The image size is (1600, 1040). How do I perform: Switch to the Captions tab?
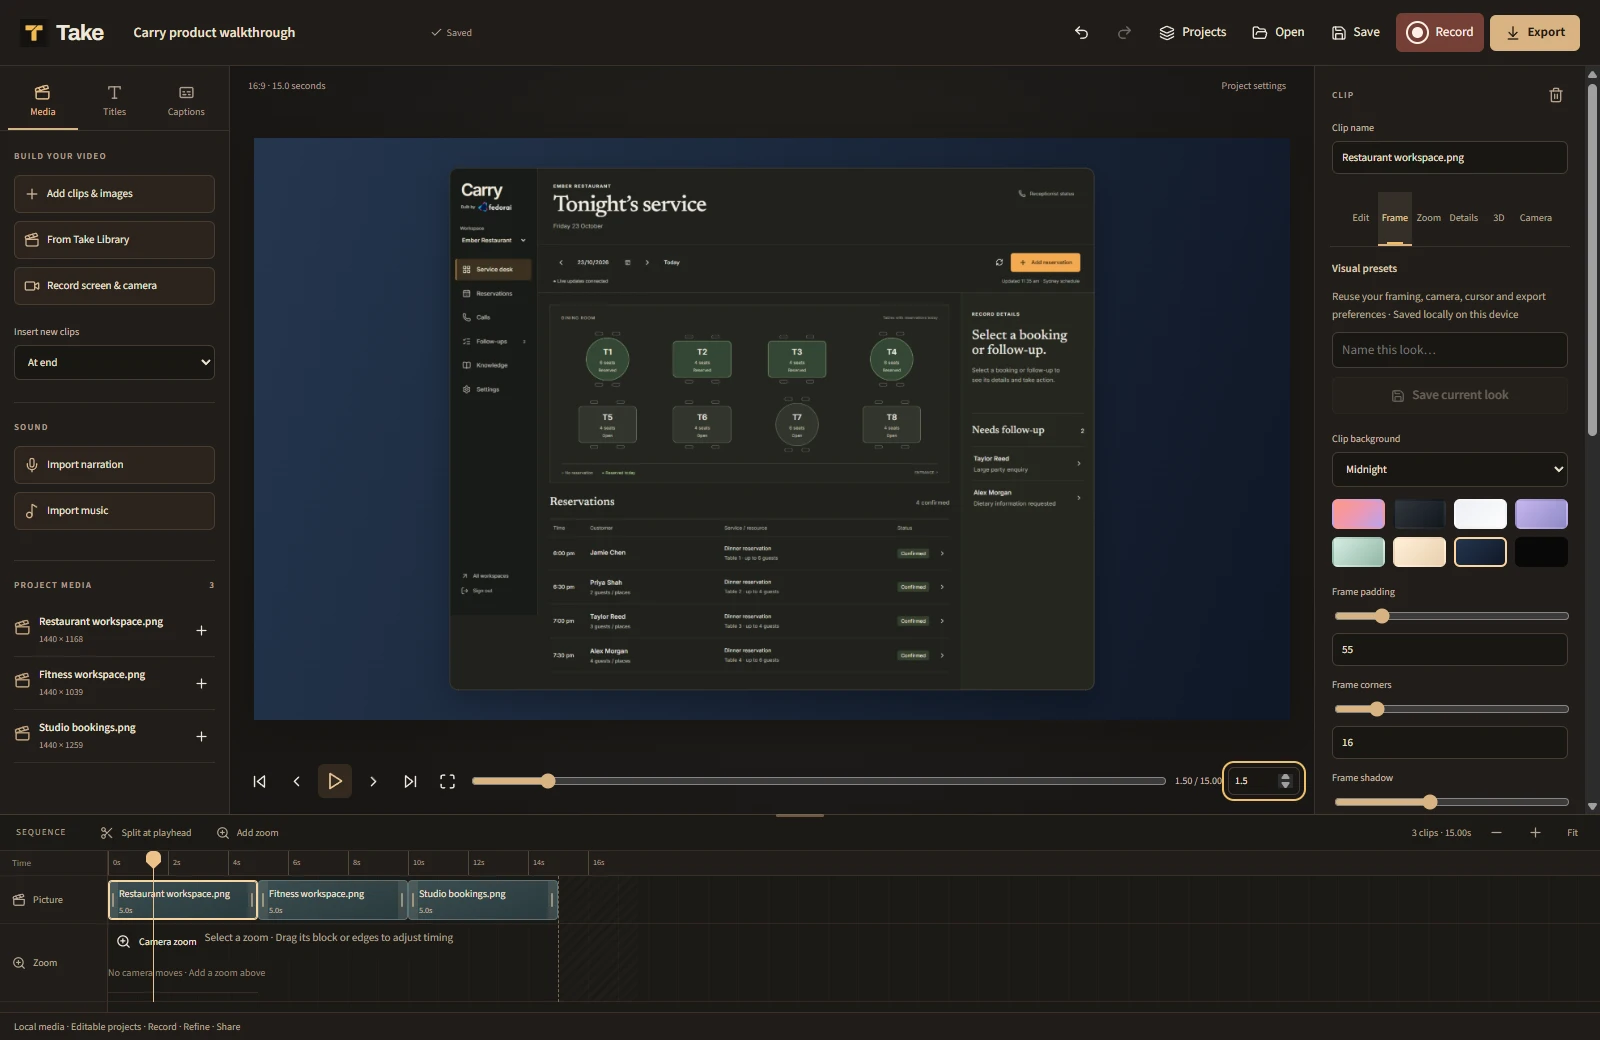(186, 100)
